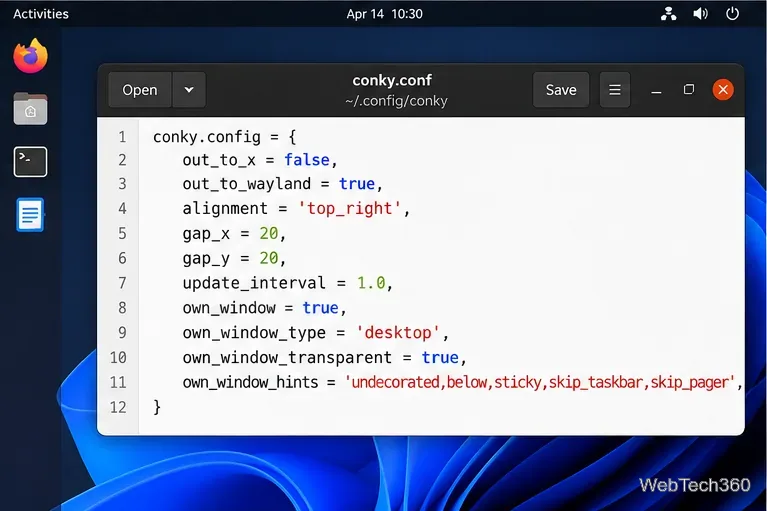Select the Text Editor dock icon
This screenshot has height=511, width=767.
[30, 215]
